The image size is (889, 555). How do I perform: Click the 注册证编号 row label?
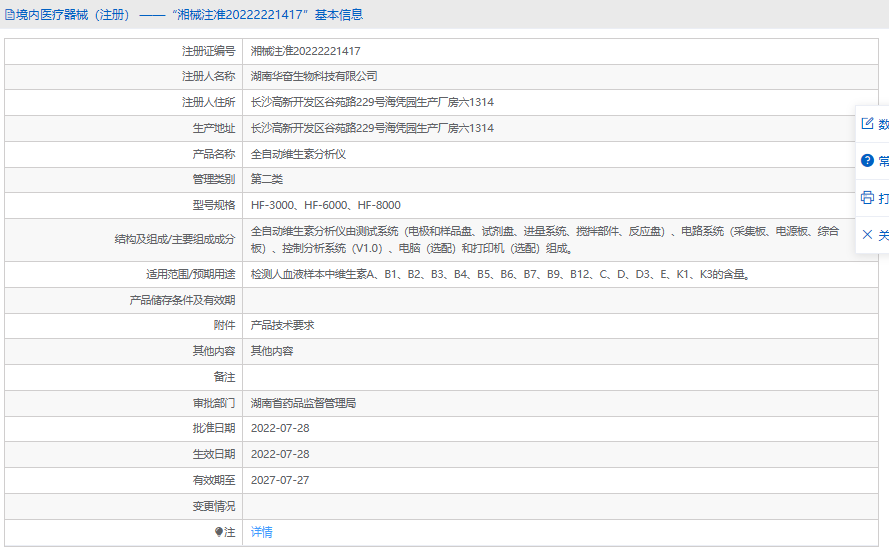click(x=208, y=51)
